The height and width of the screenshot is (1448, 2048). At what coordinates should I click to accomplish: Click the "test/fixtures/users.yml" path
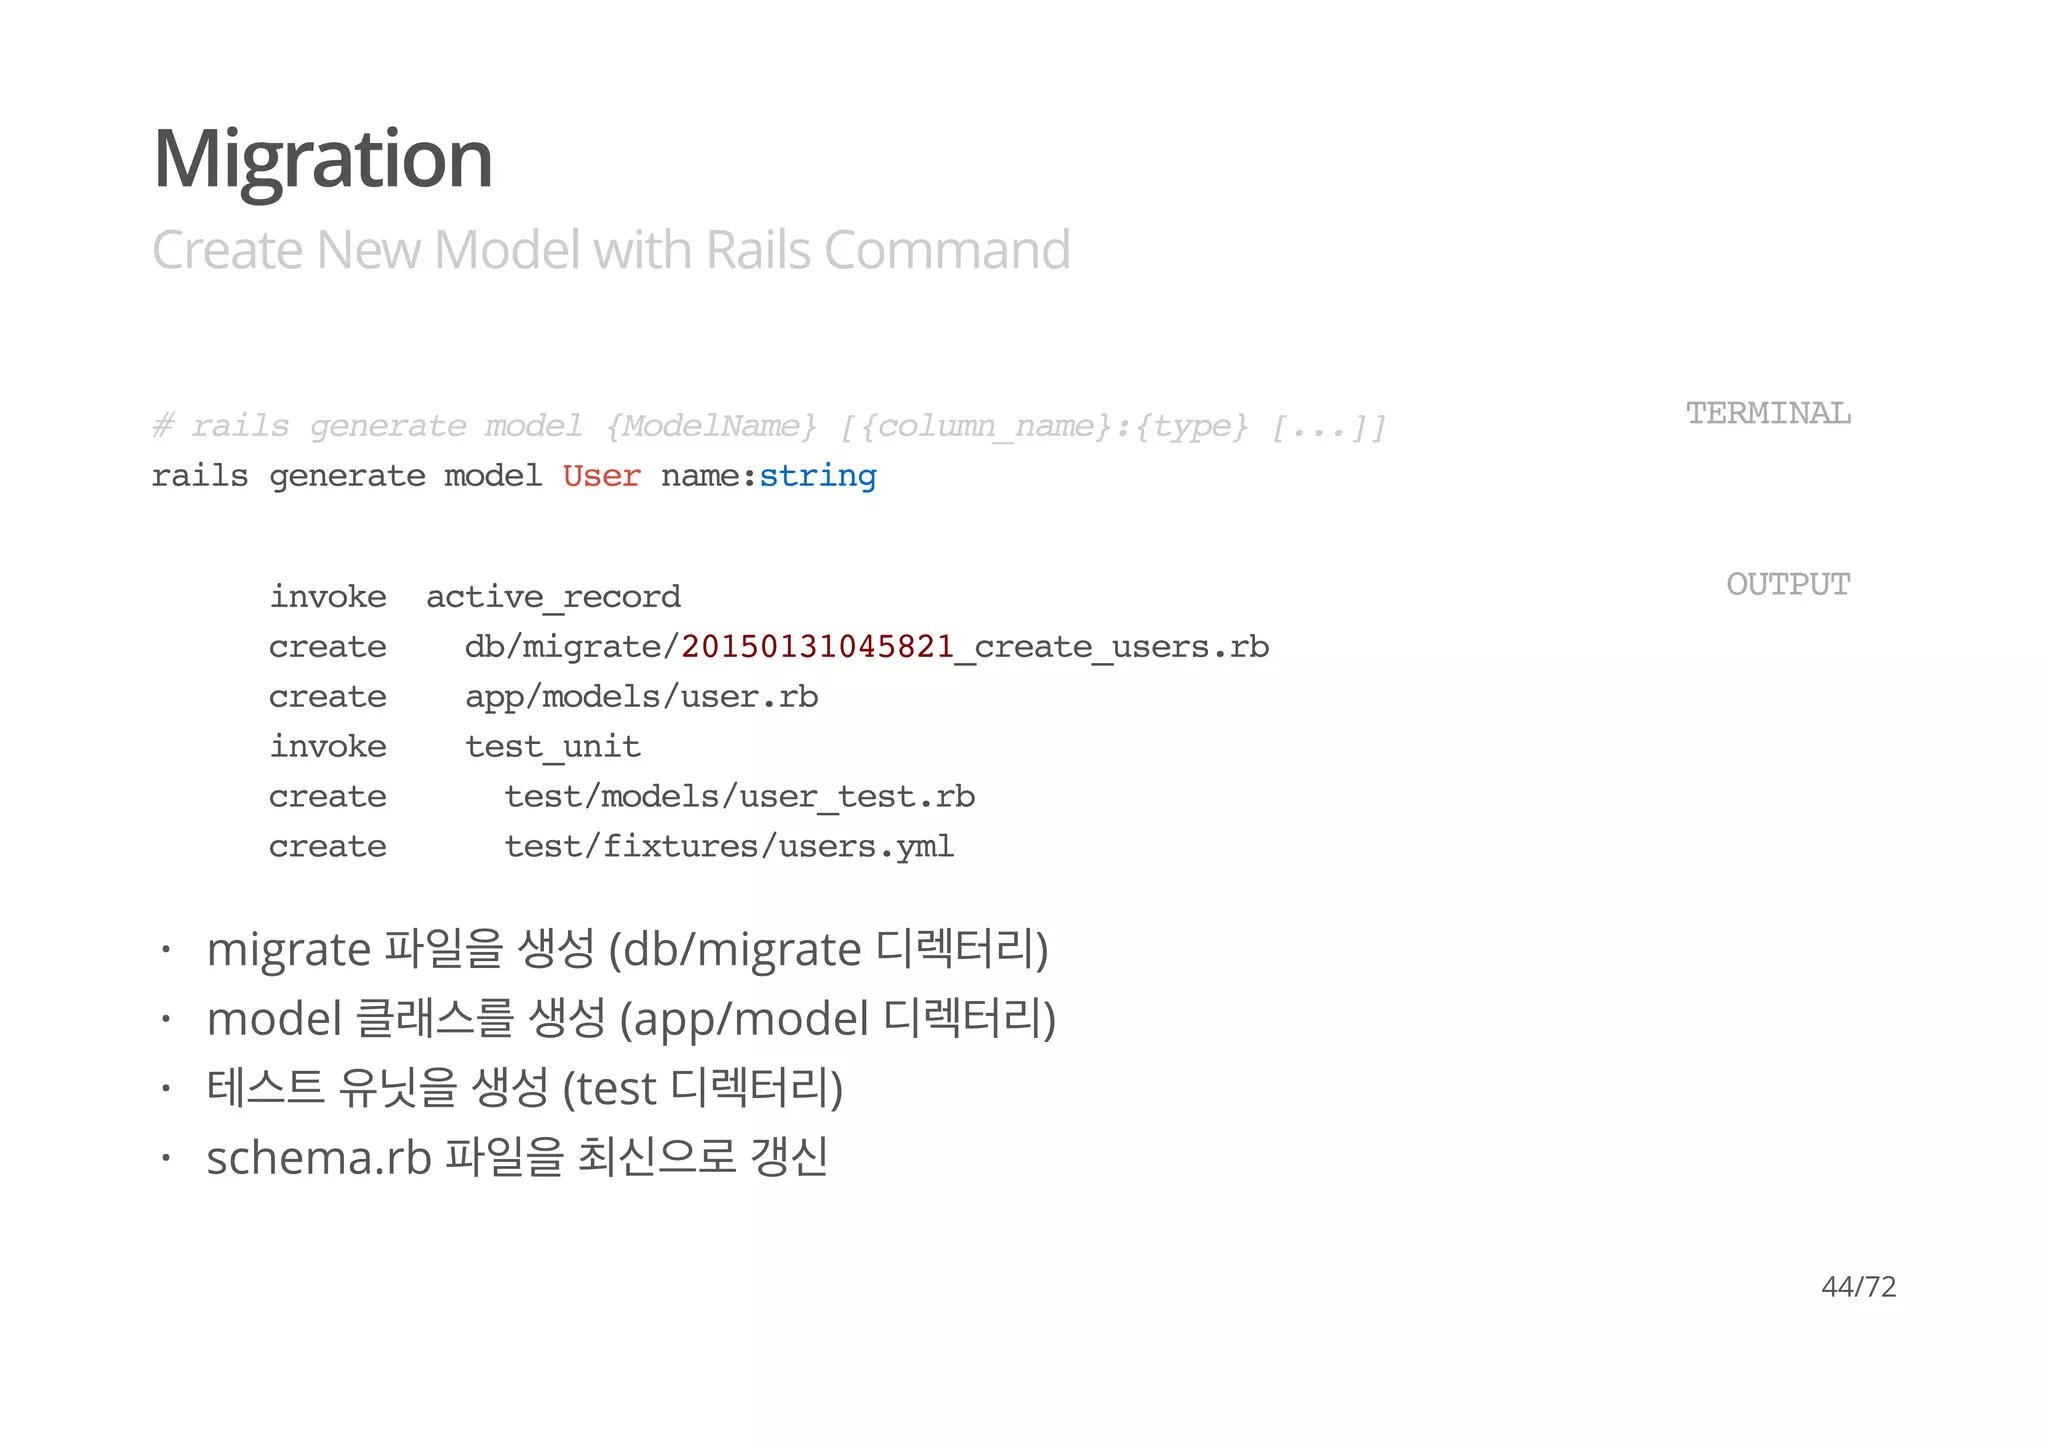click(729, 847)
